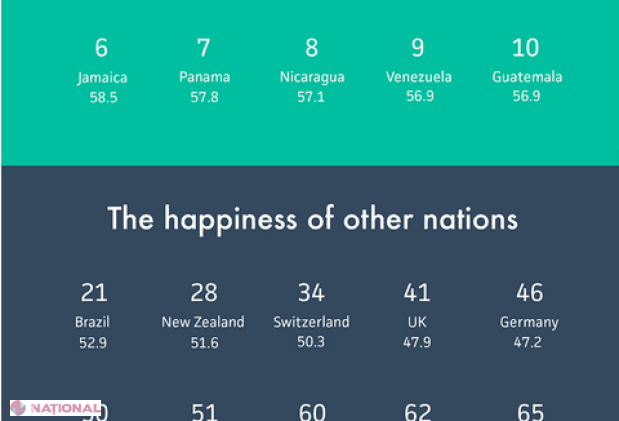Select Nicaragua ranked number 8
Image resolution: width=619 pixels, height=421 pixels.
tap(312, 71)
